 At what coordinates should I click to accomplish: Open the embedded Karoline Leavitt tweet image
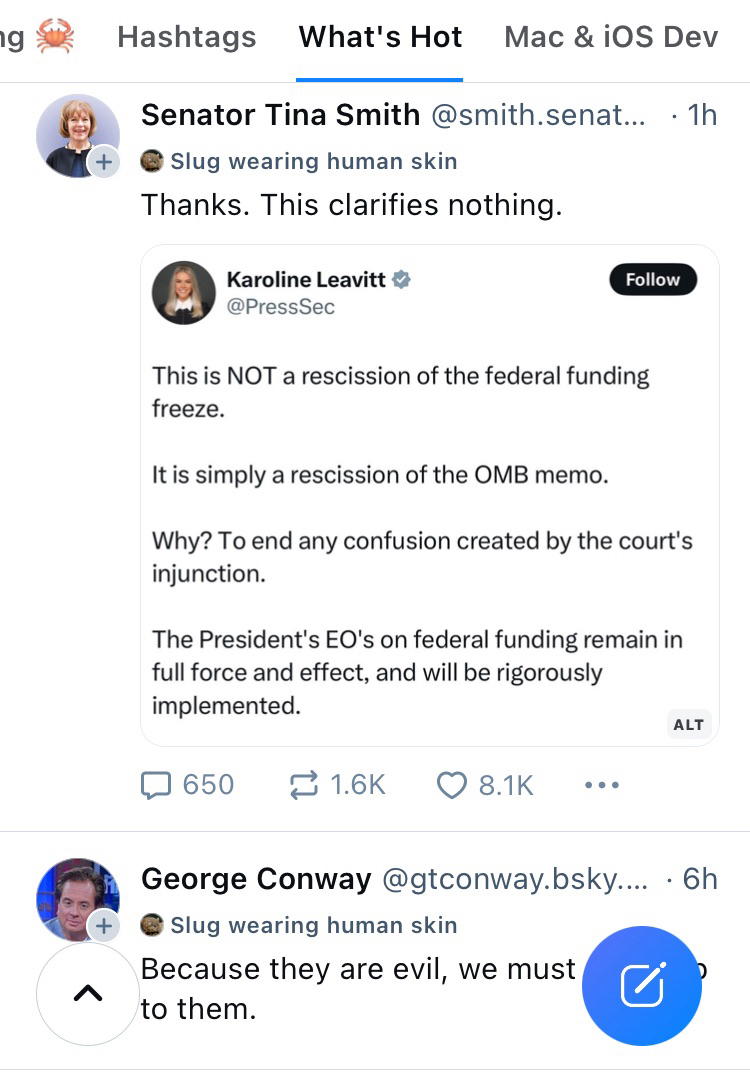[x=429, y=500]
